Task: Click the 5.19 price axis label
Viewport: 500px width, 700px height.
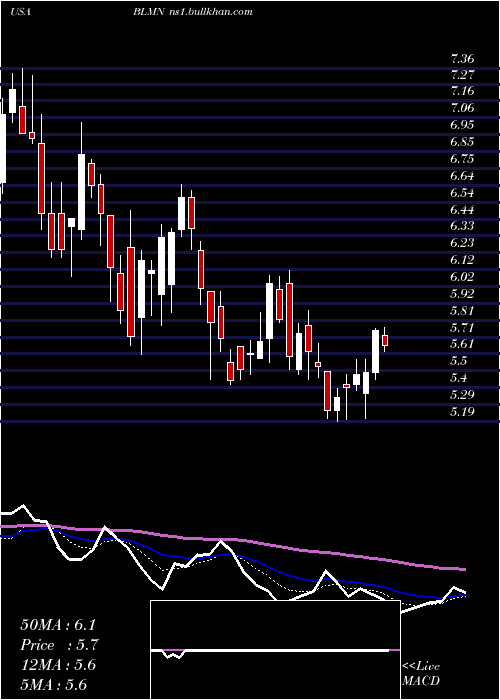Action: (462, 411)
